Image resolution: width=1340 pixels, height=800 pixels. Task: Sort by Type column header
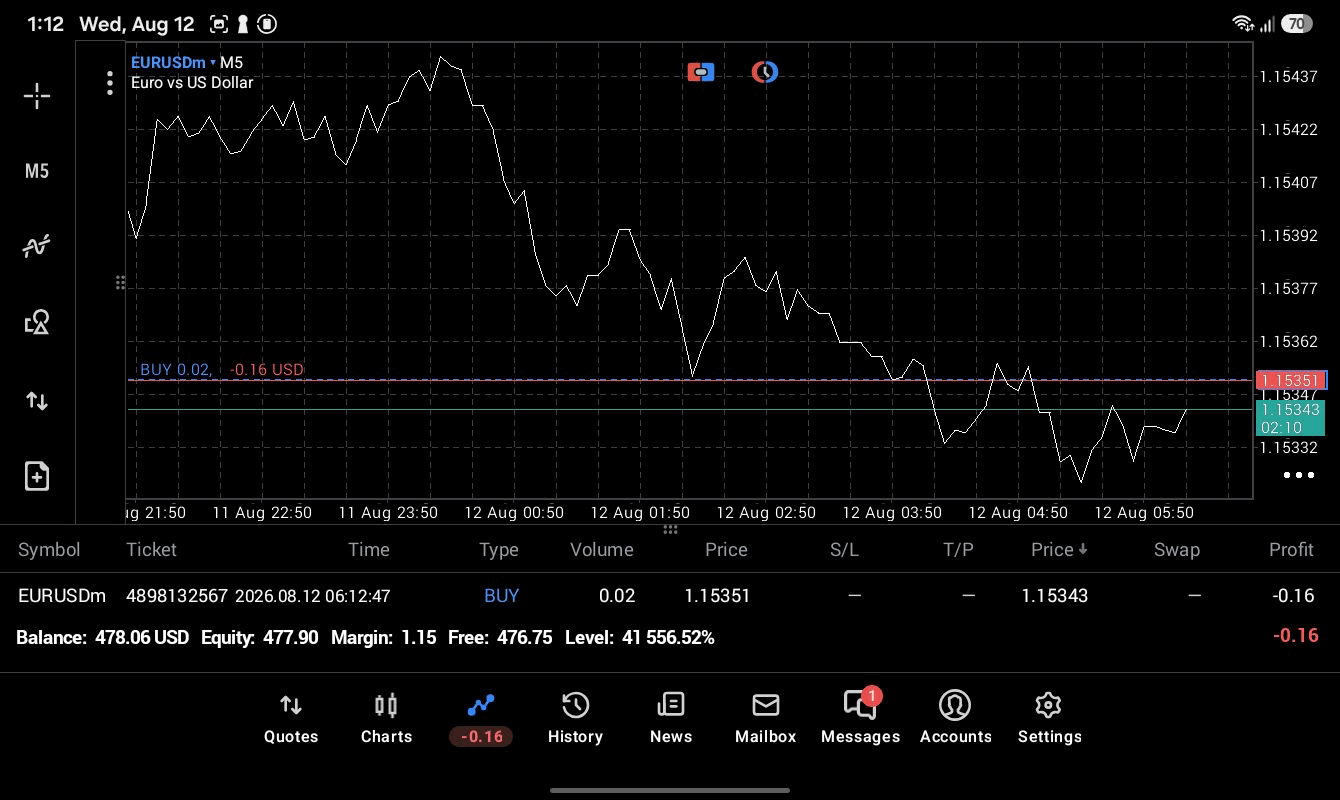pyautogui.click(x=499, y=549)
